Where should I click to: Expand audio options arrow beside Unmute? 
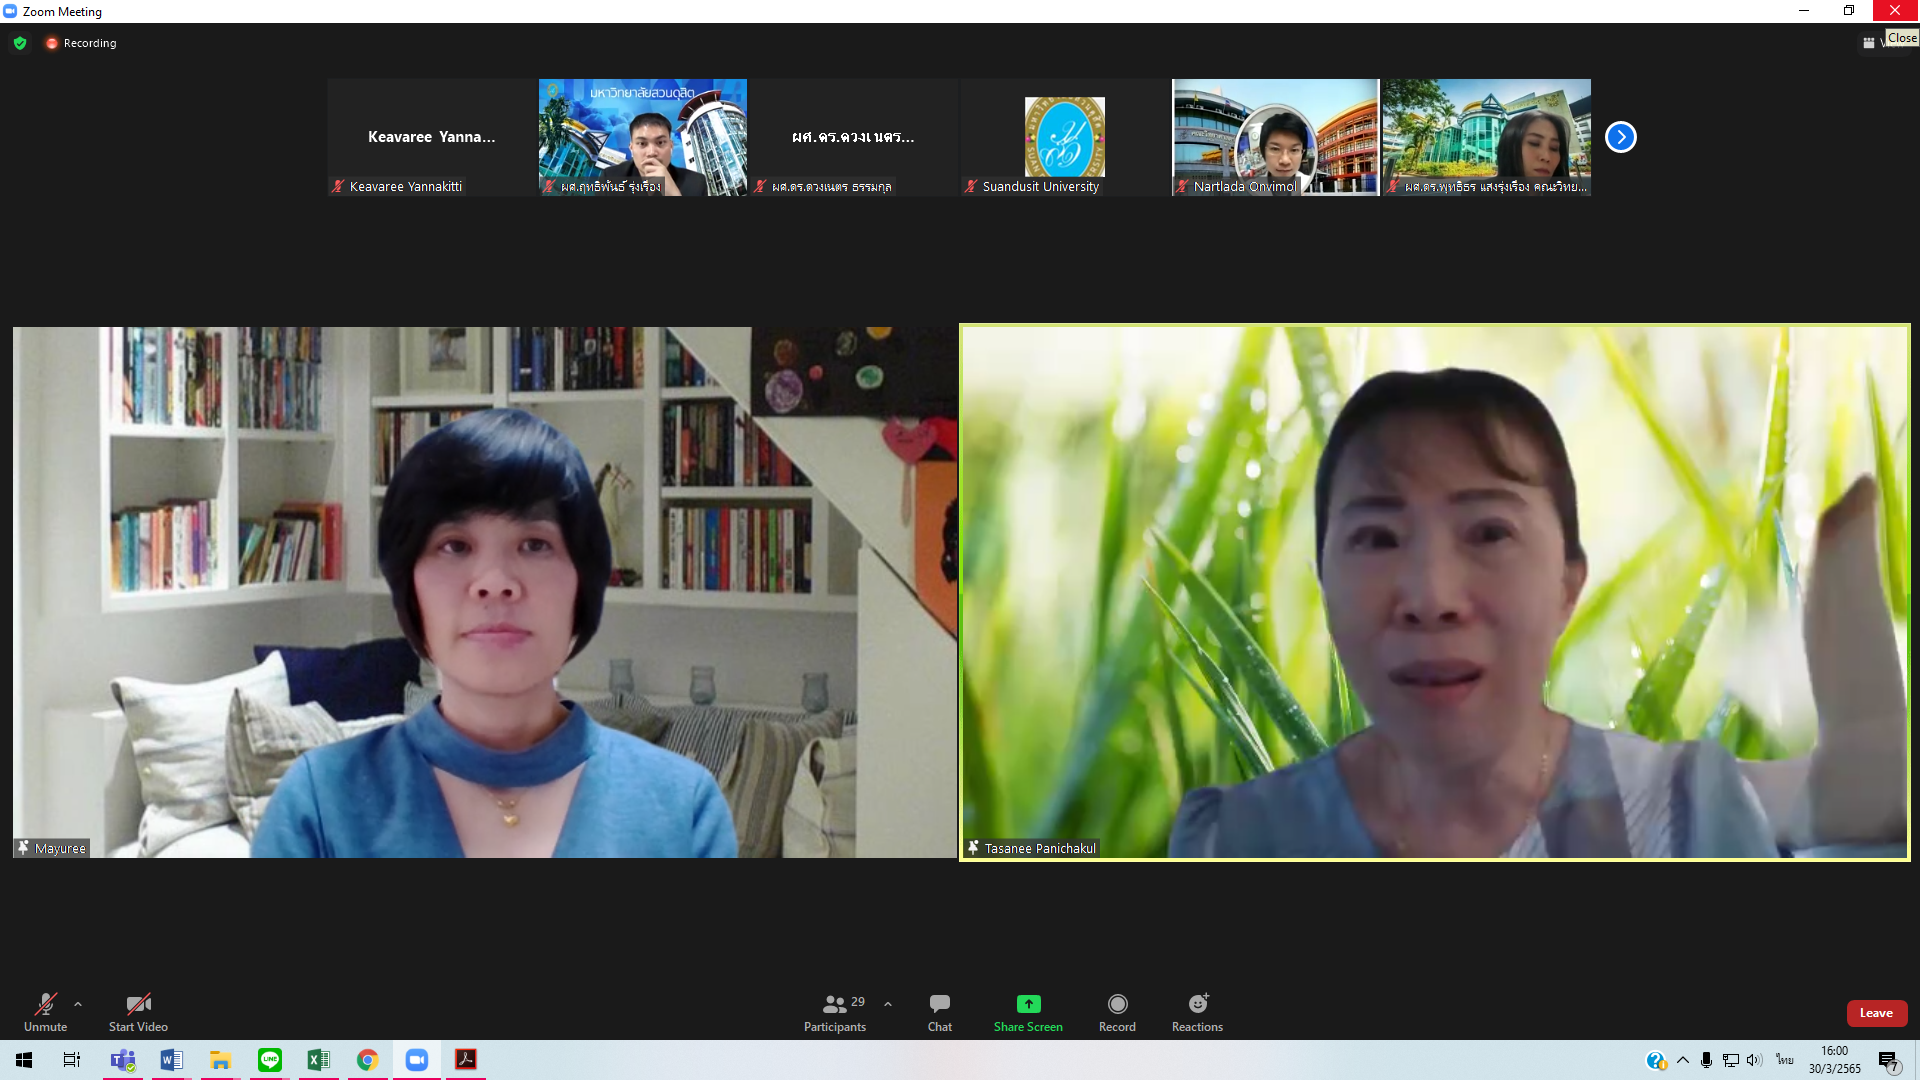pos(78,1004)
